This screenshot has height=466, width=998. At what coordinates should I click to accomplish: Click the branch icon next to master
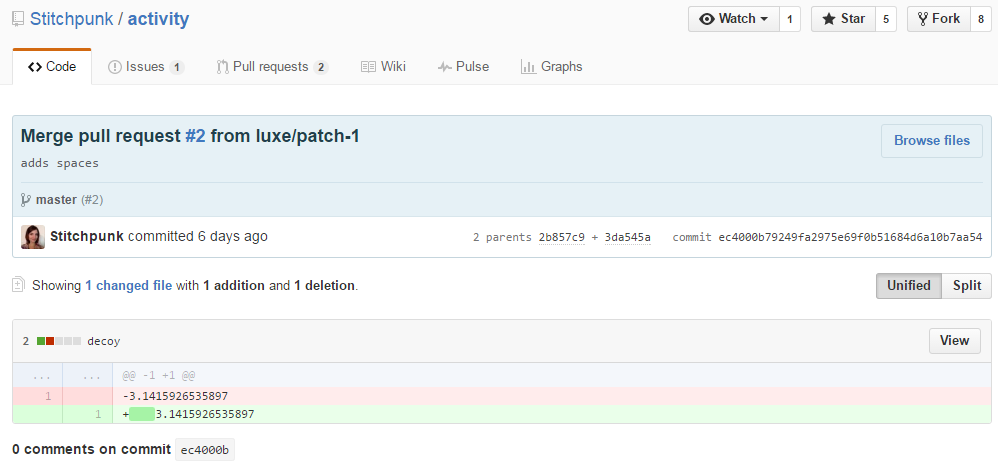click(26, 200)
